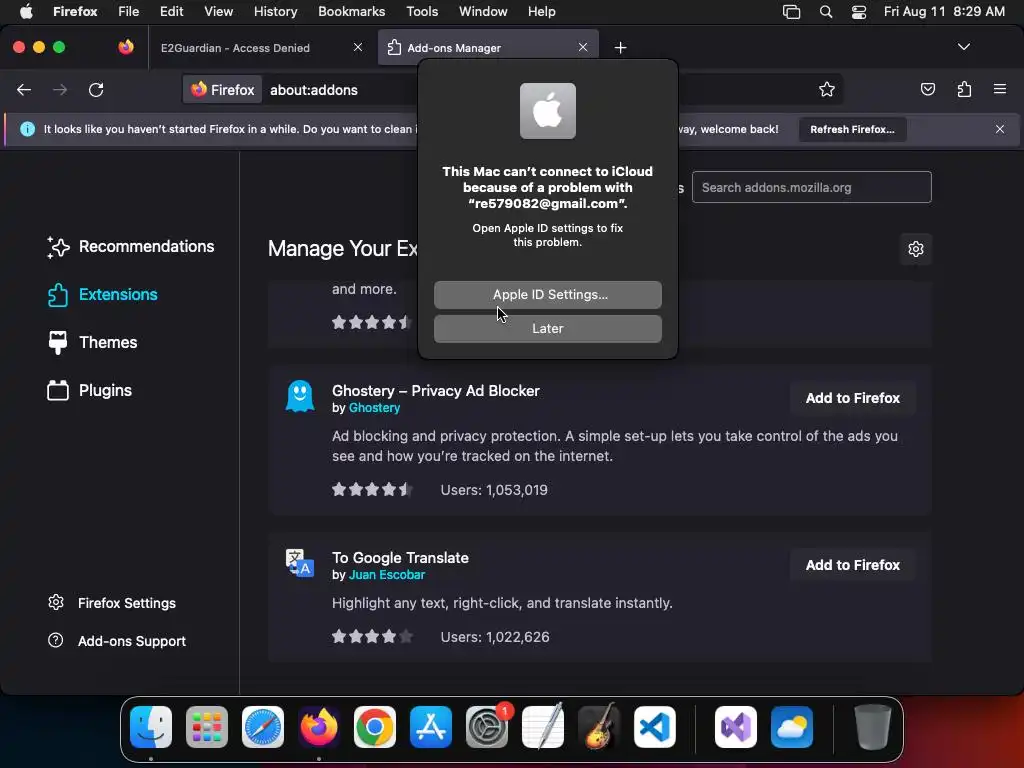Open the Tools menu
1024x768 pixels.
[422, 11]
